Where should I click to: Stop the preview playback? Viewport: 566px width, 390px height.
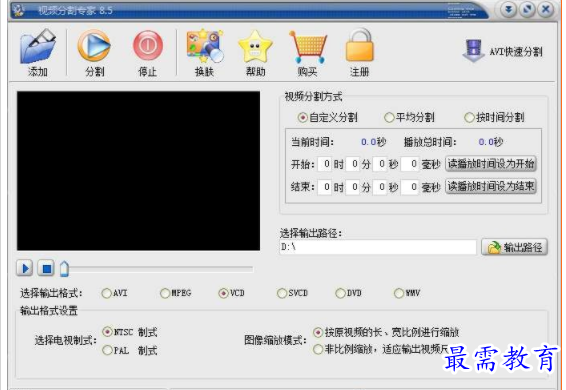coord(46,268)
